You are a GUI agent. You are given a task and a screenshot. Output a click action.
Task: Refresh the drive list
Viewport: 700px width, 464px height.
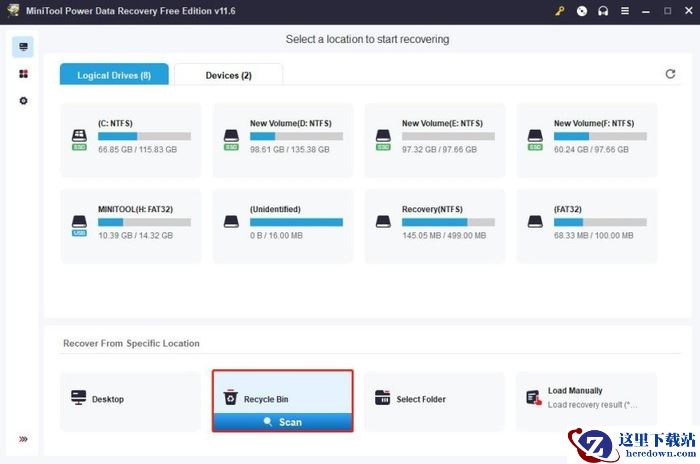tap(670, 74)
